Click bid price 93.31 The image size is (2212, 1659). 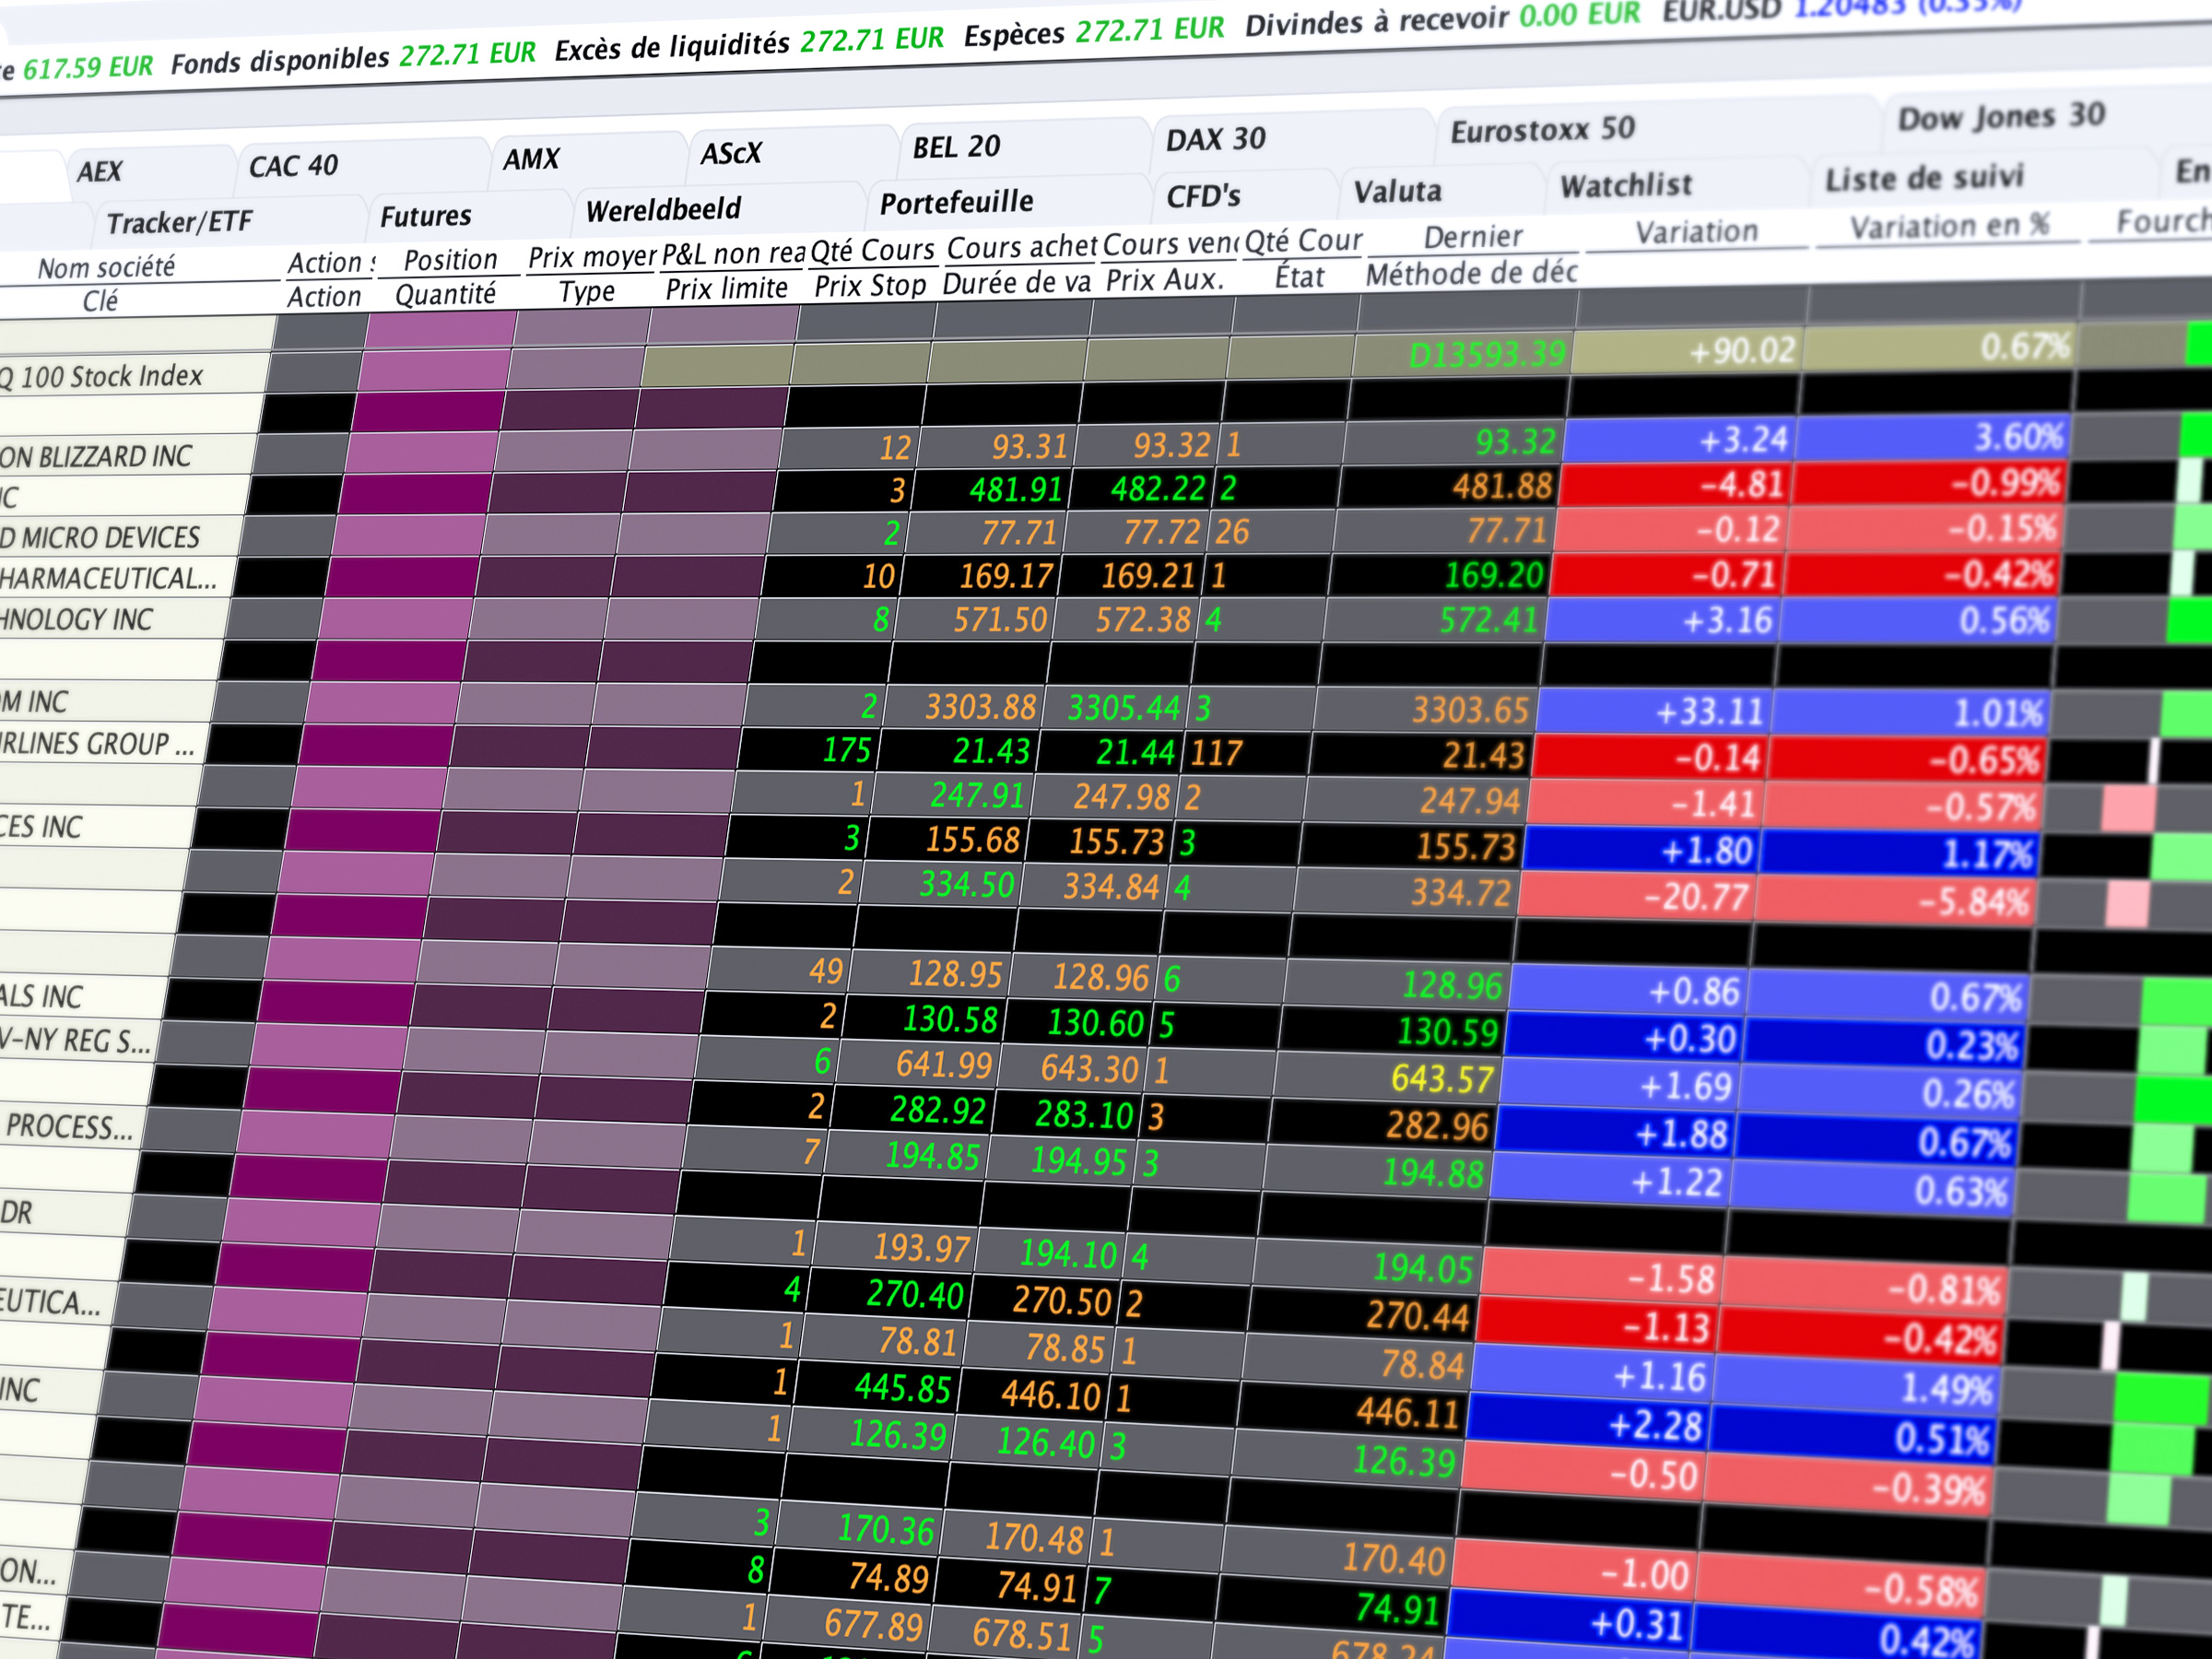pyautogui.click(x=1030, y=446)
